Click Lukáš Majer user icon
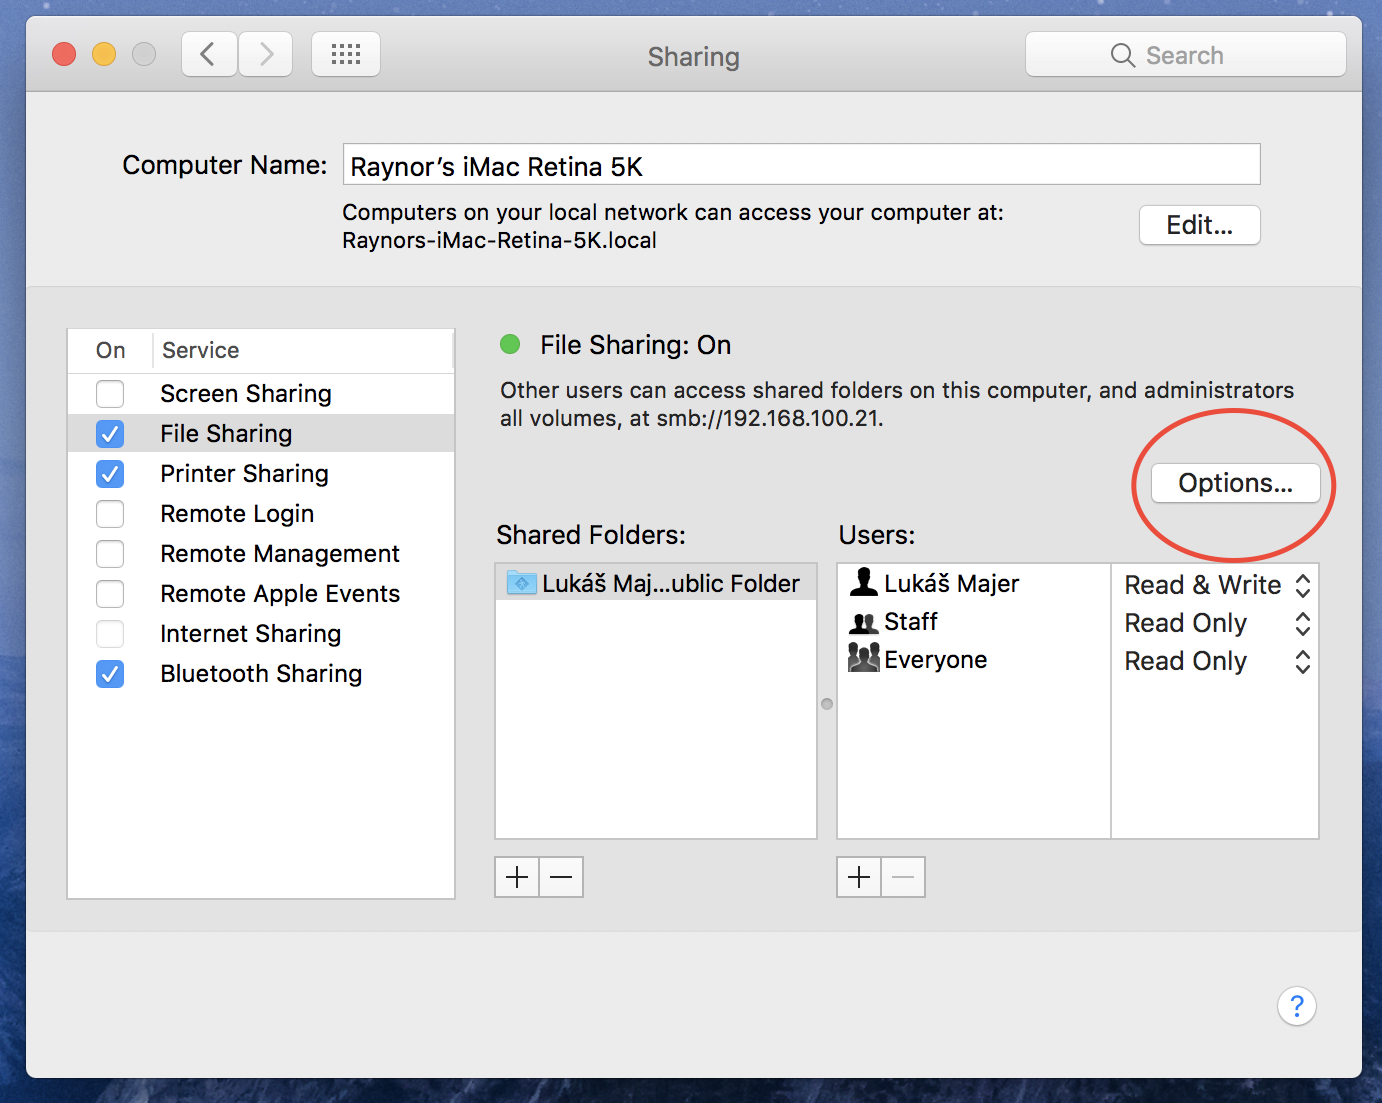The image size is (1382, 1103). [x=863, y=581]
